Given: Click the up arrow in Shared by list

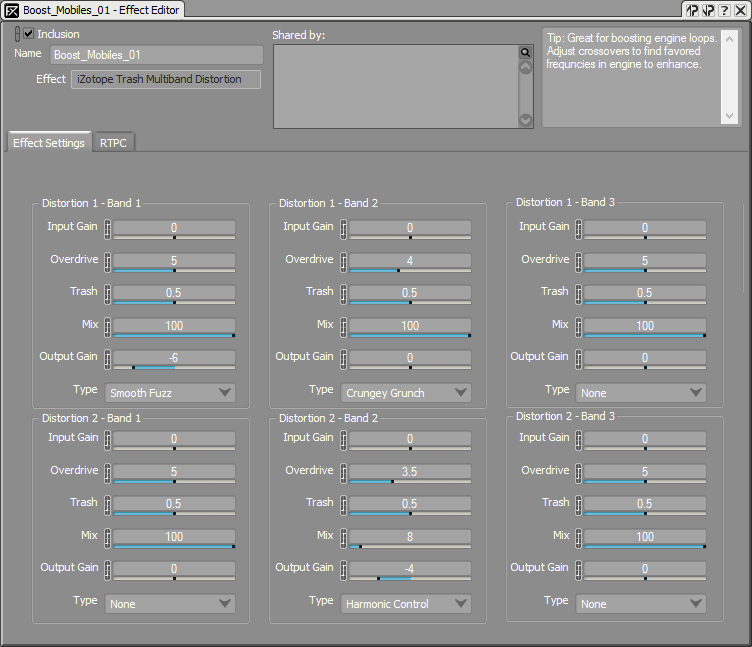Looking at the screenshot, I should 526,68.
